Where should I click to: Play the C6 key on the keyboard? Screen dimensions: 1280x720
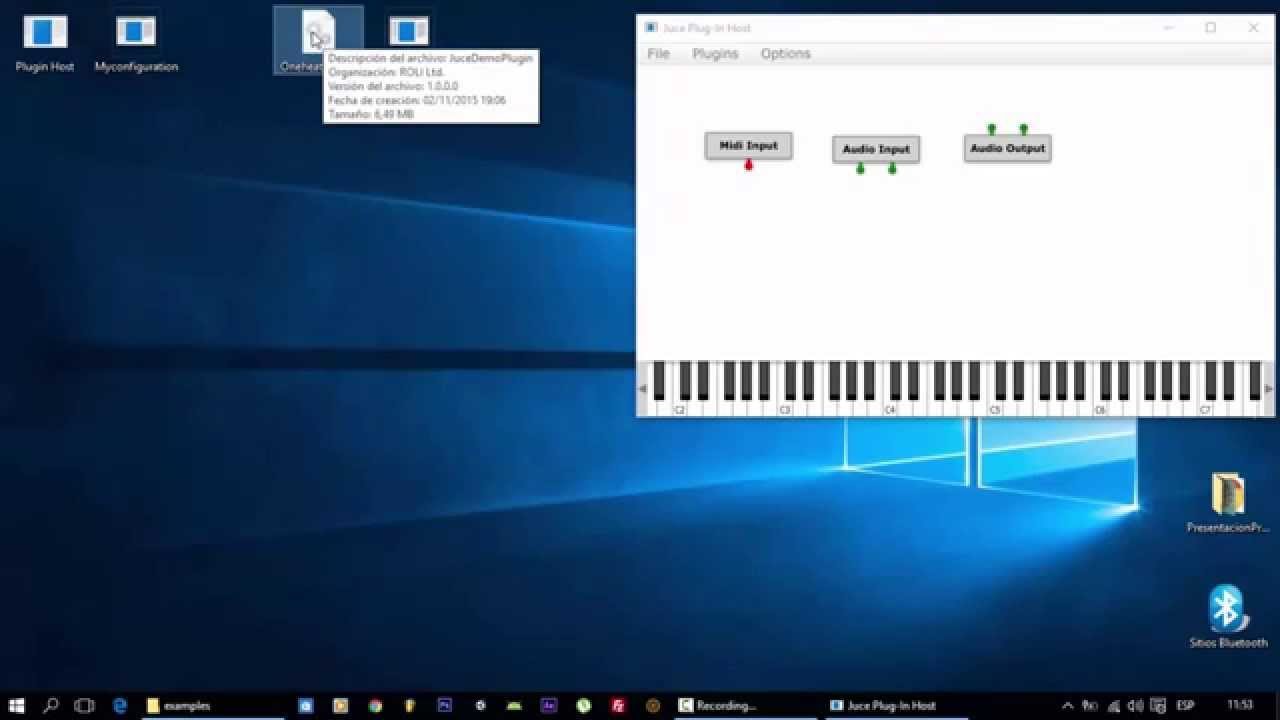click(1100, 408)
